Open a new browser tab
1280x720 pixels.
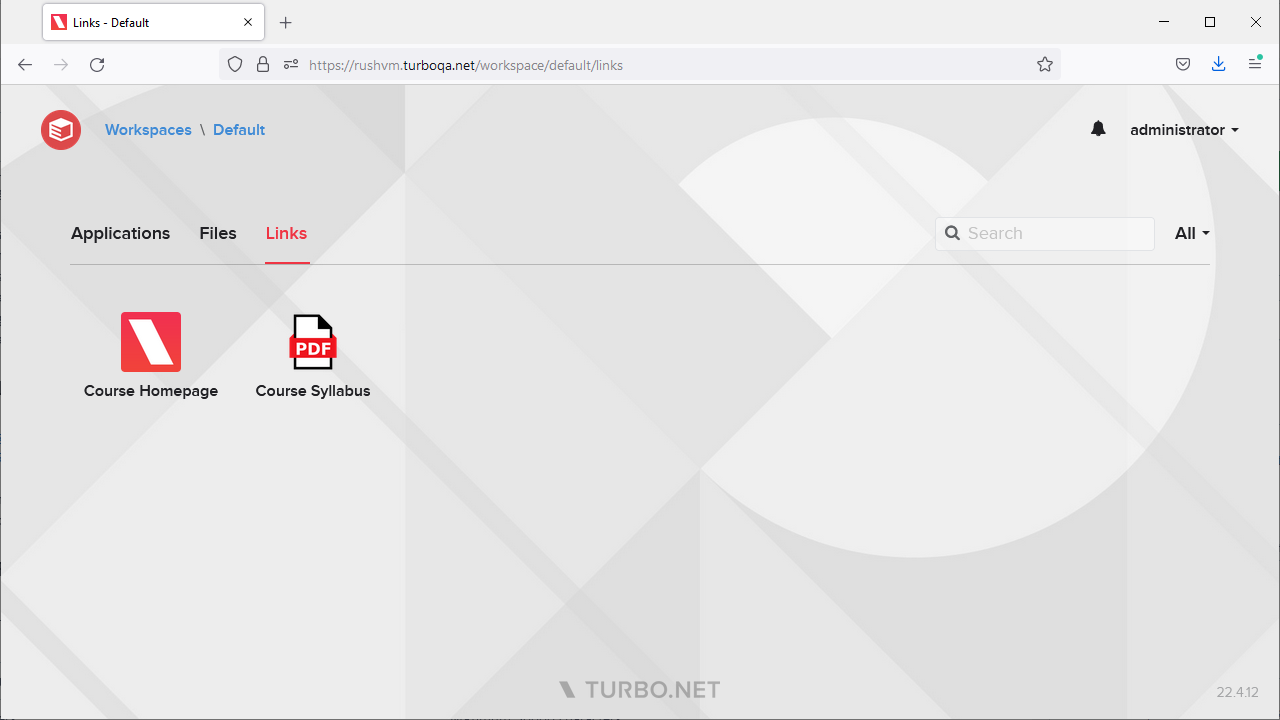pos(286,22)
